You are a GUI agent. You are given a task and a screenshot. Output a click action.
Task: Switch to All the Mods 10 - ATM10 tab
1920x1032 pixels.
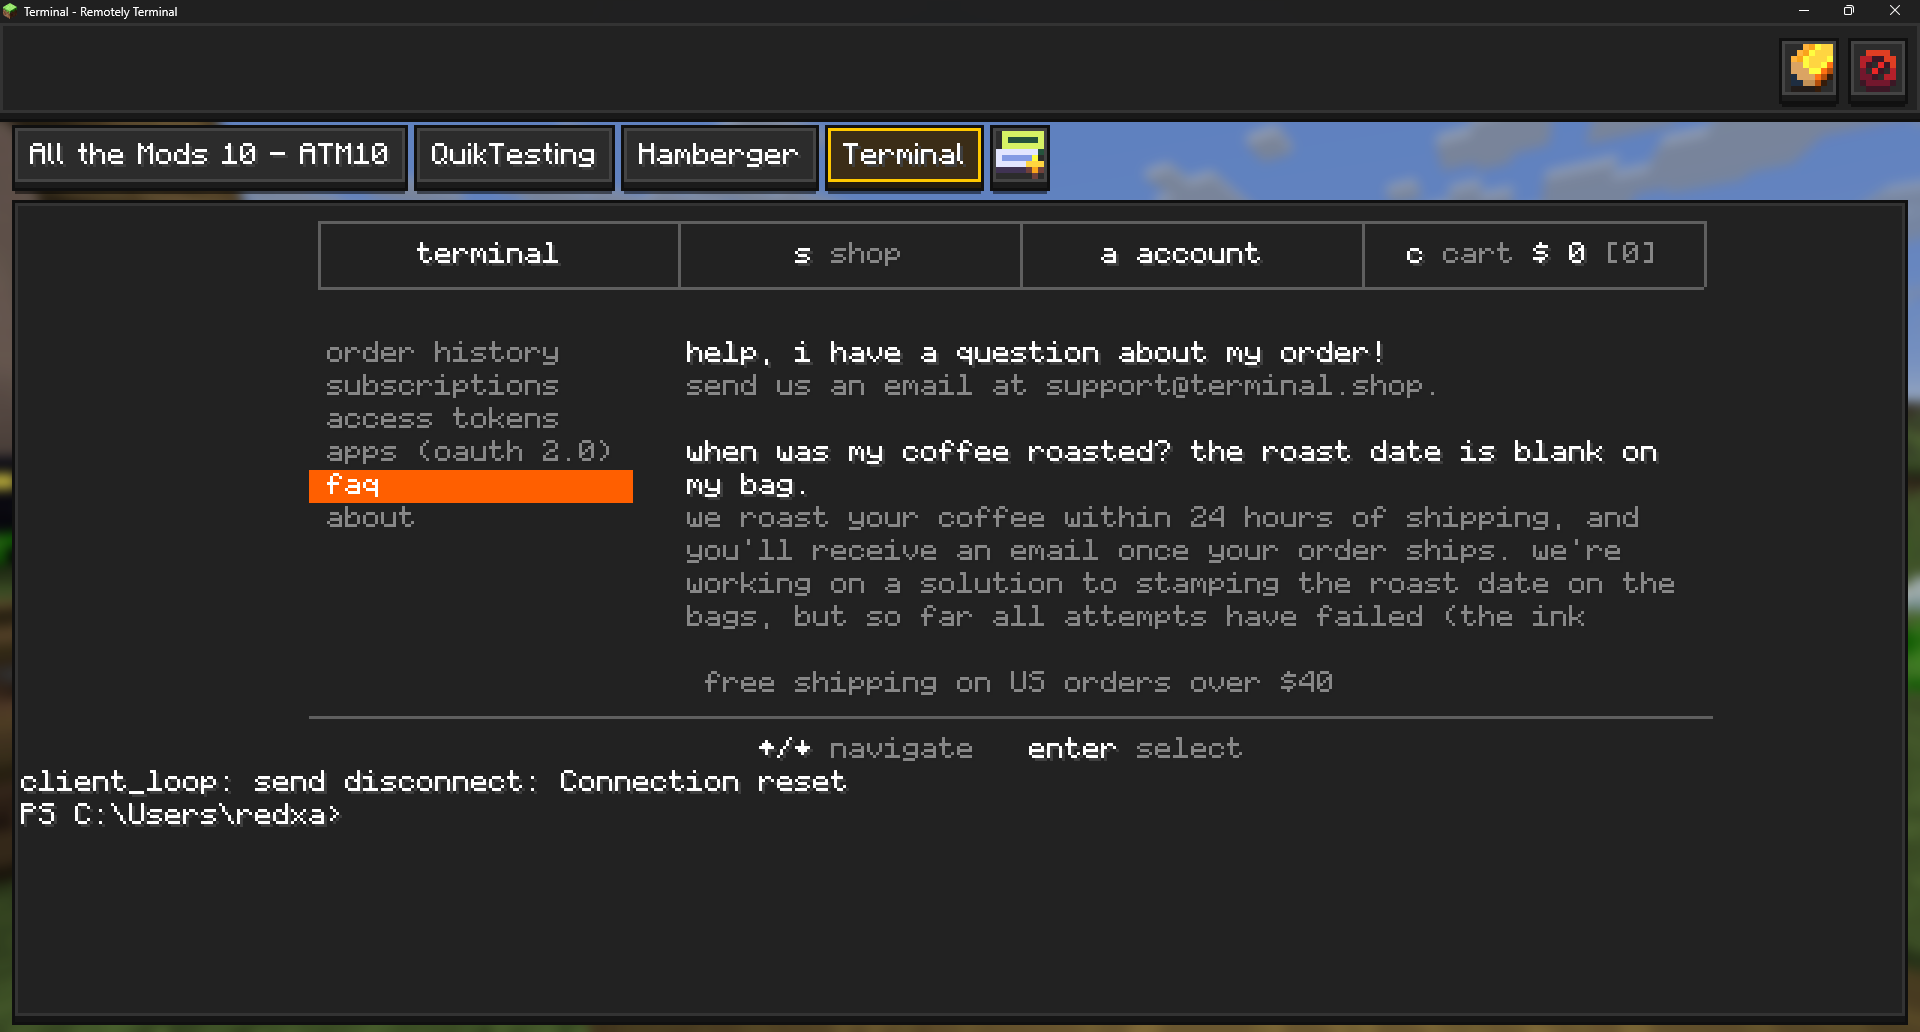[x=209, y=156]
